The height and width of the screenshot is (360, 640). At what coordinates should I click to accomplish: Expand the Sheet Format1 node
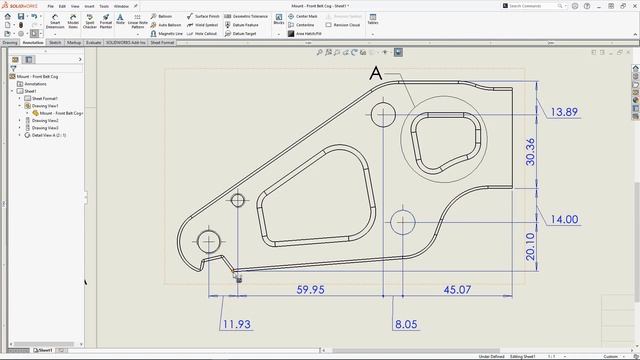pos(20,98)
